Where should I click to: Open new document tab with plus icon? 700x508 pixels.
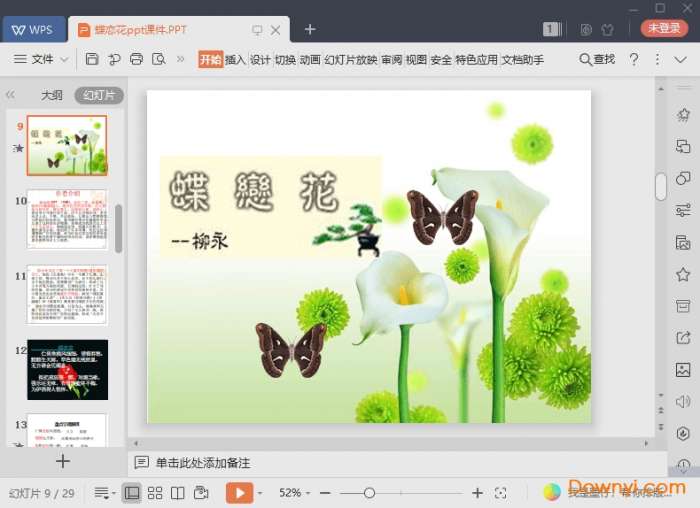coord(310,29)
